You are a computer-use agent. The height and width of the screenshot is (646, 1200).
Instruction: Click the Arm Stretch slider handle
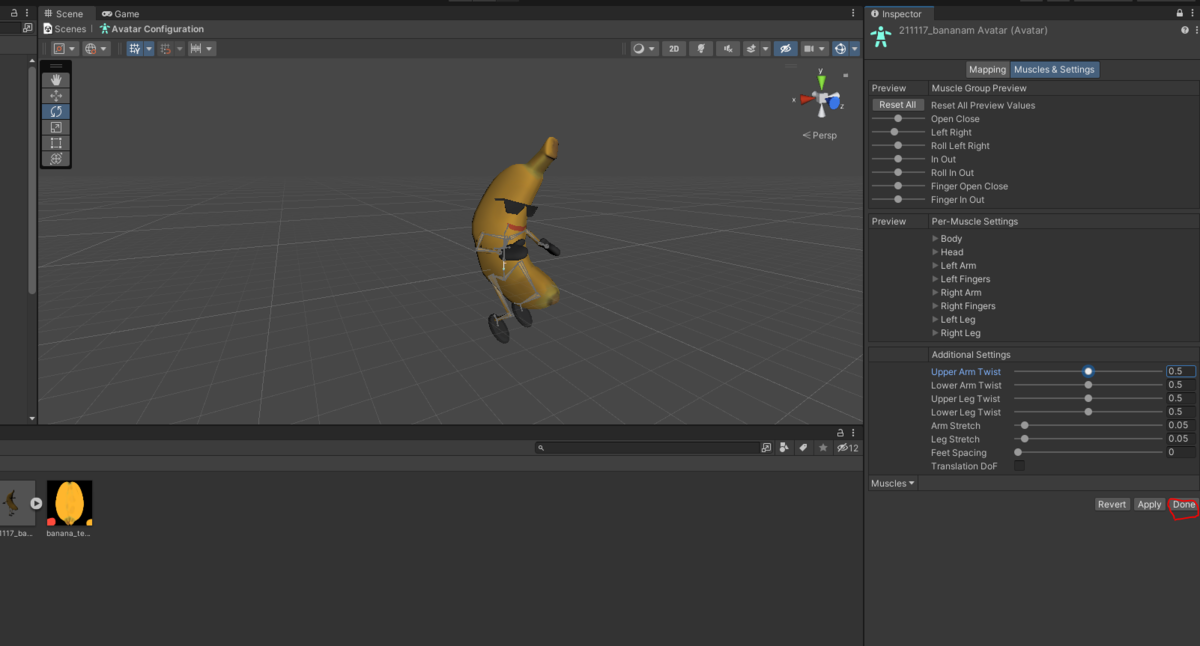pos(1024,426)
